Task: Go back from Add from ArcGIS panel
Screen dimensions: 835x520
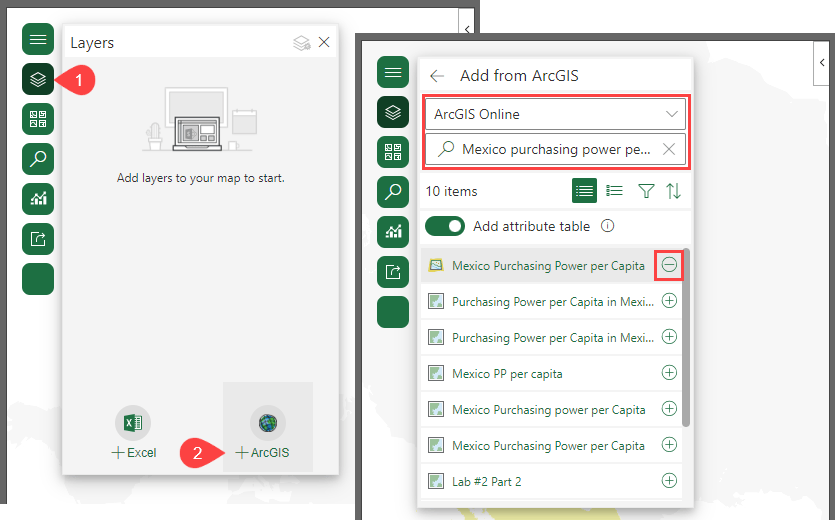Action: coord(437,76)
